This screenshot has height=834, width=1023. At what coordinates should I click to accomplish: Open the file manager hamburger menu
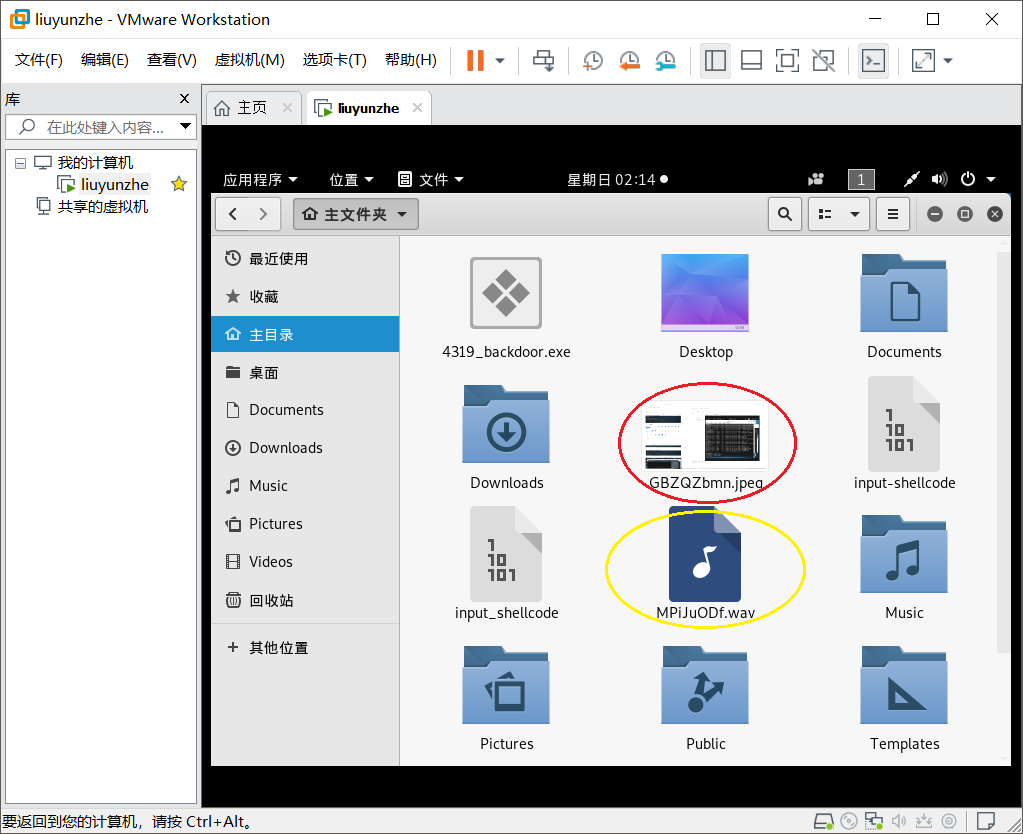(x=893, y=214)
